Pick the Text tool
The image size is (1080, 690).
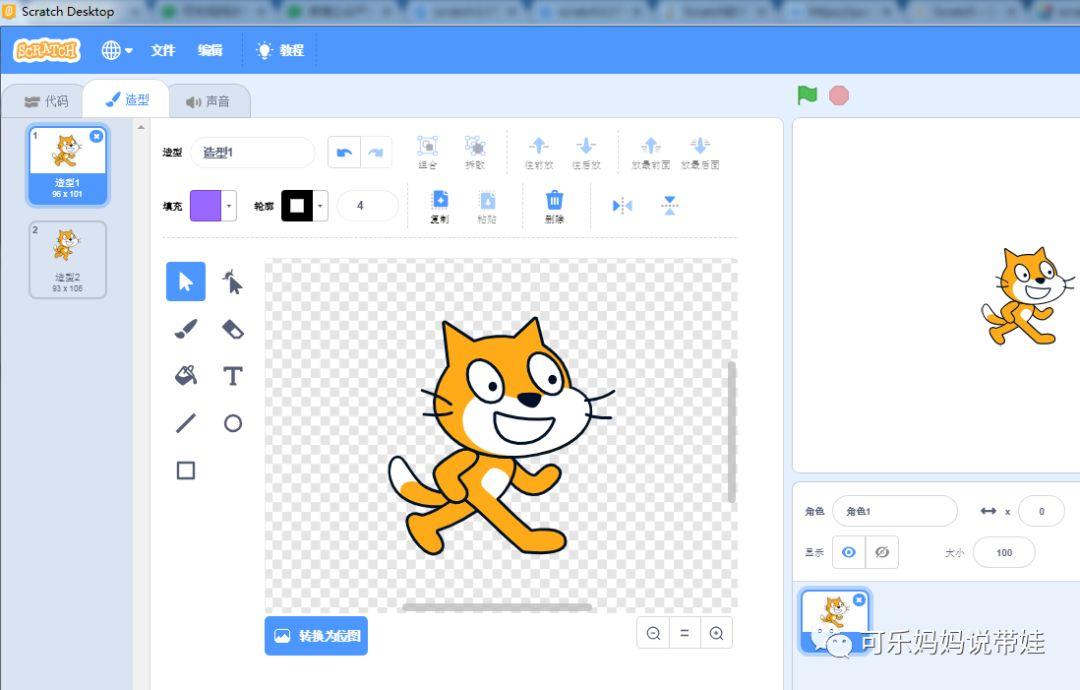pos(232,375)
